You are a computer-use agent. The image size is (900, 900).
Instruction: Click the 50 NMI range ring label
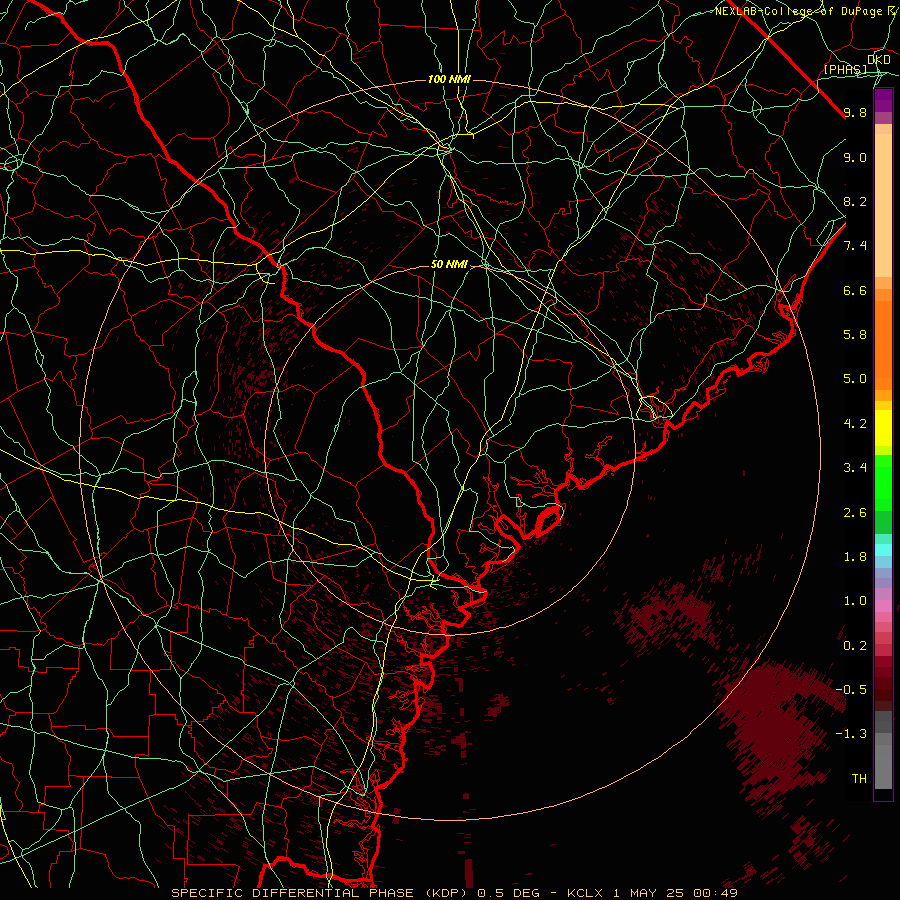449,265
